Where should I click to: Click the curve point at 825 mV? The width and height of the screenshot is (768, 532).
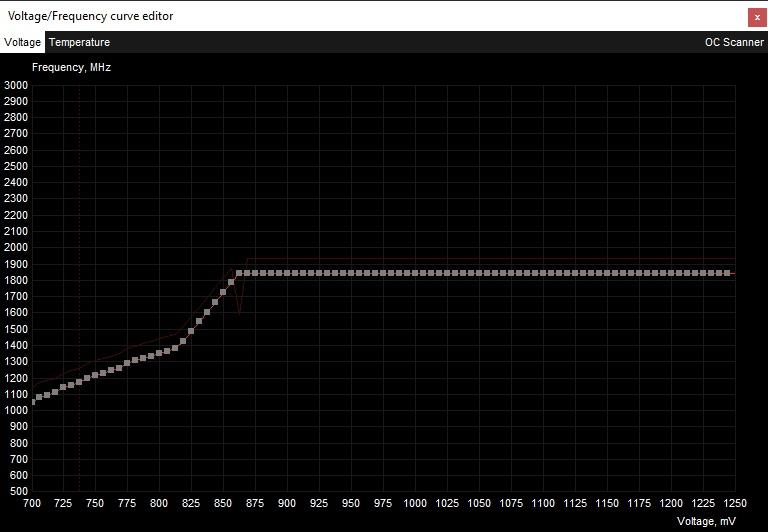pyautogui.click(x=191, y=331)
